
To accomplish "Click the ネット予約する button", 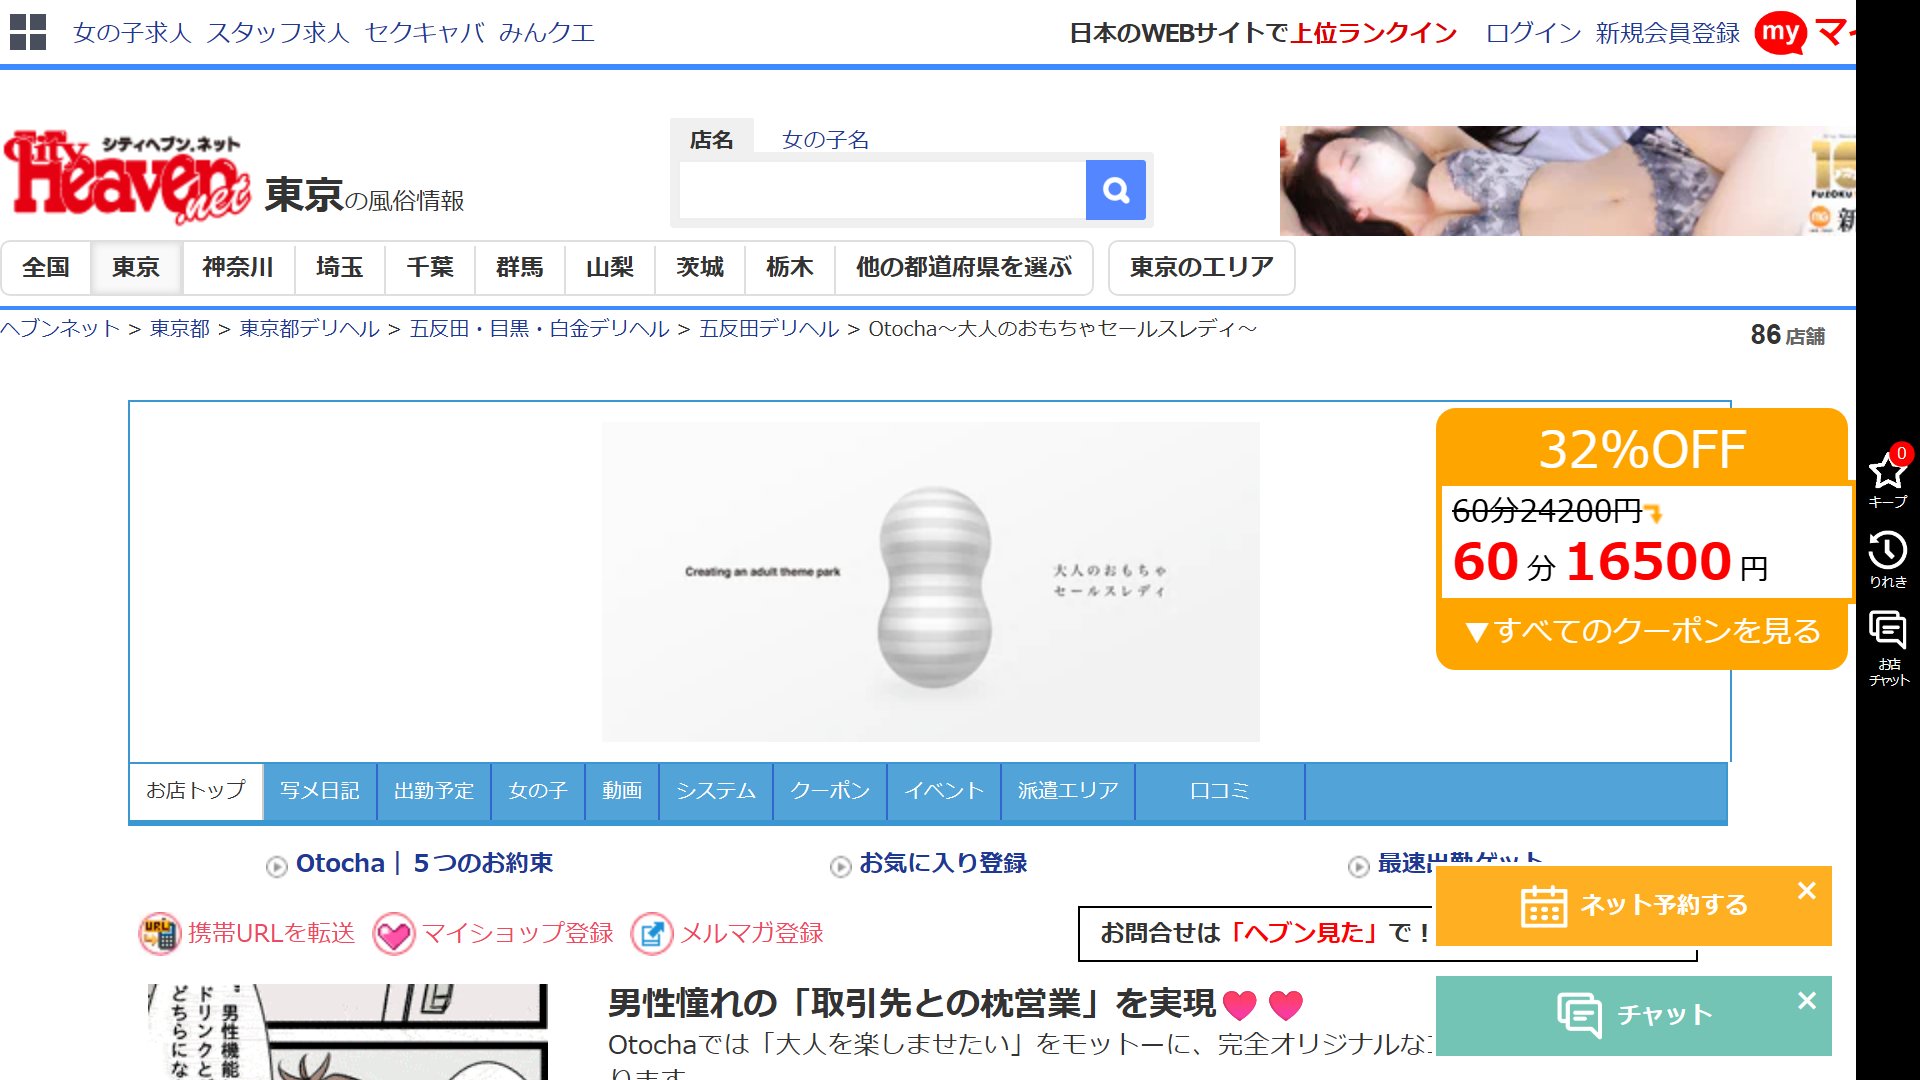I will pyautogui.click(x=1634, y=906).
